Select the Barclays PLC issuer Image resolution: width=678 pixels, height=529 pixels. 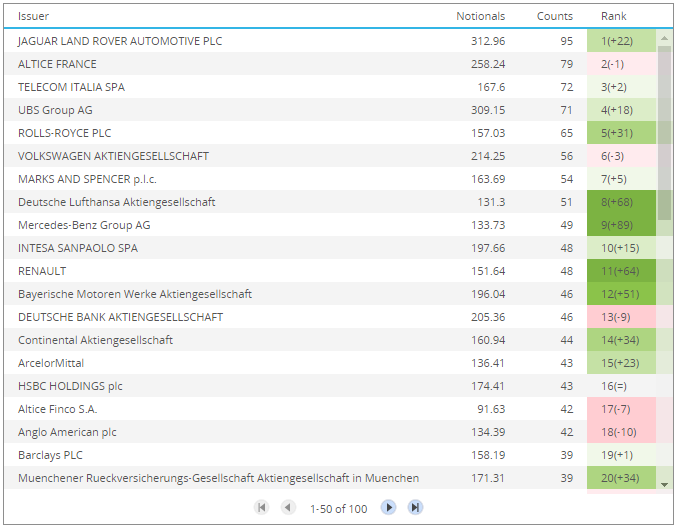(50, 455)
